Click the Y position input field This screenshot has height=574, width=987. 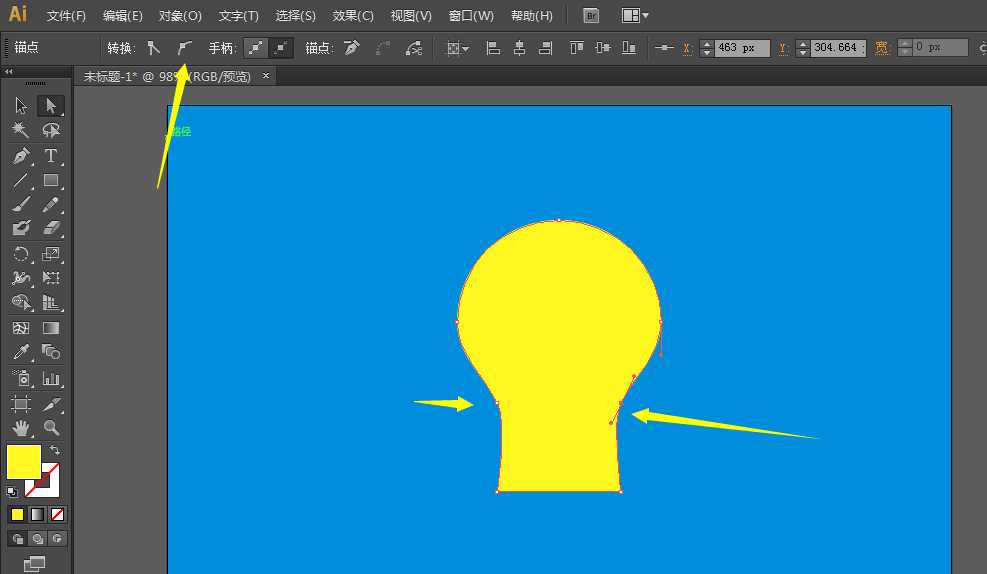point(836,47)
